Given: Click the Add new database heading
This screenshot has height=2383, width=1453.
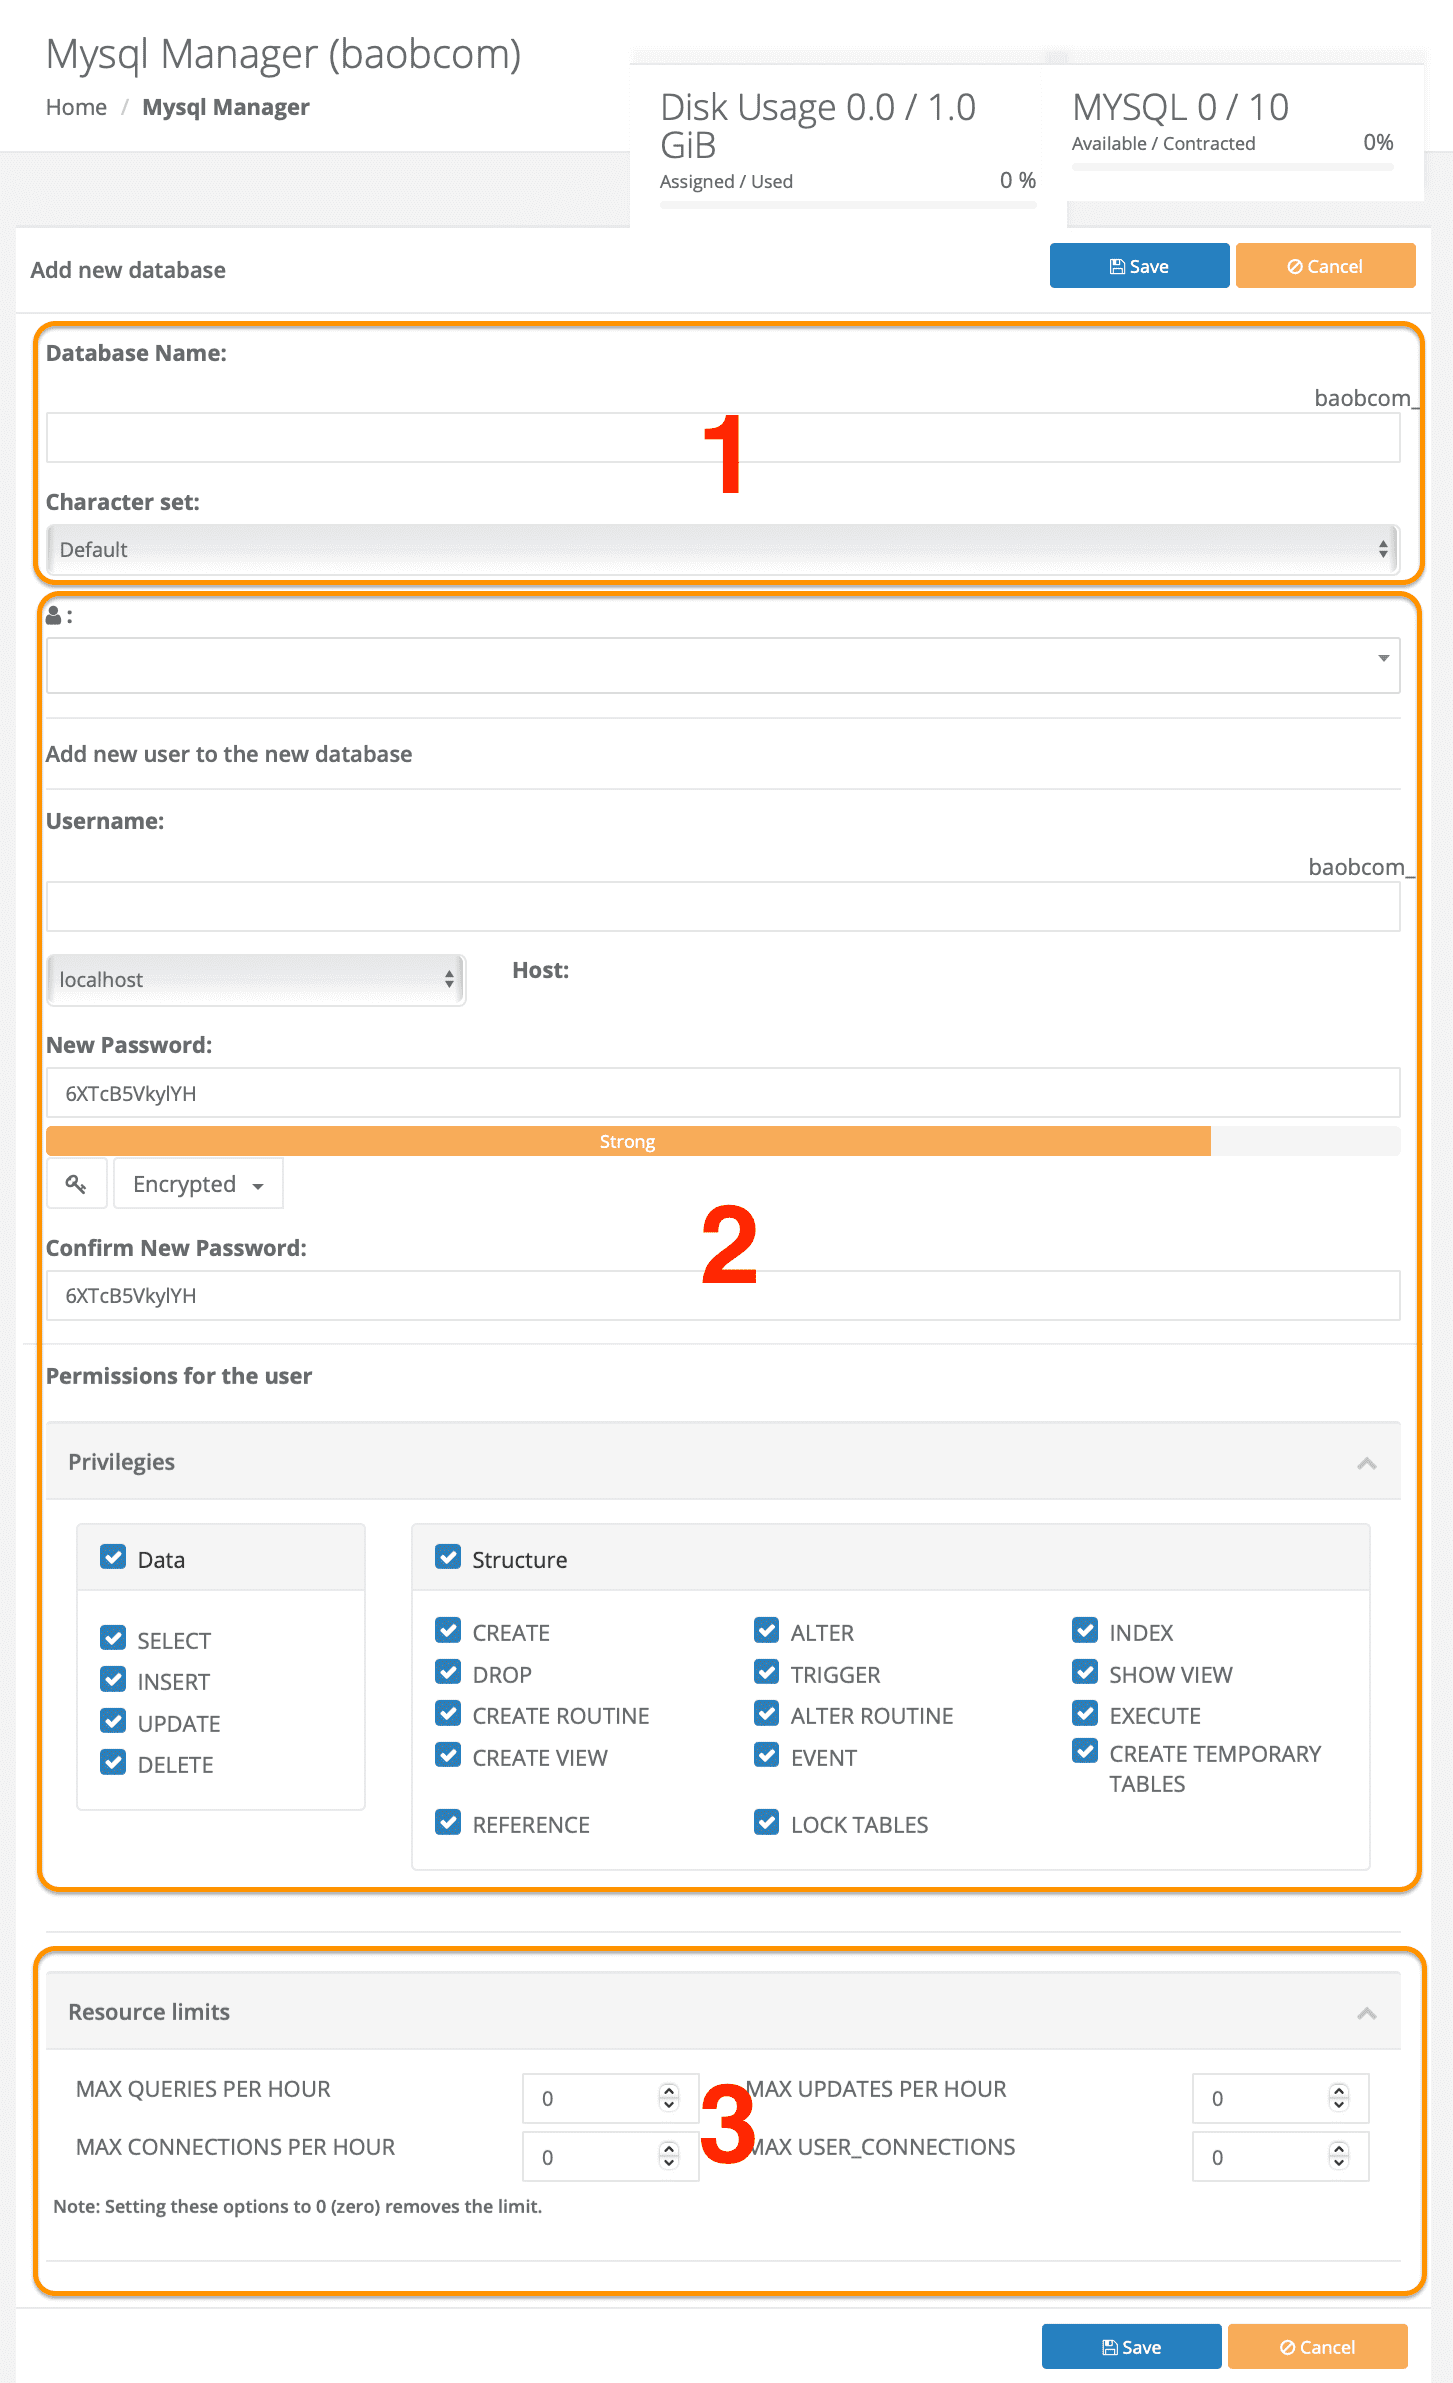Looking at the screenshot, I should [128, 270].
